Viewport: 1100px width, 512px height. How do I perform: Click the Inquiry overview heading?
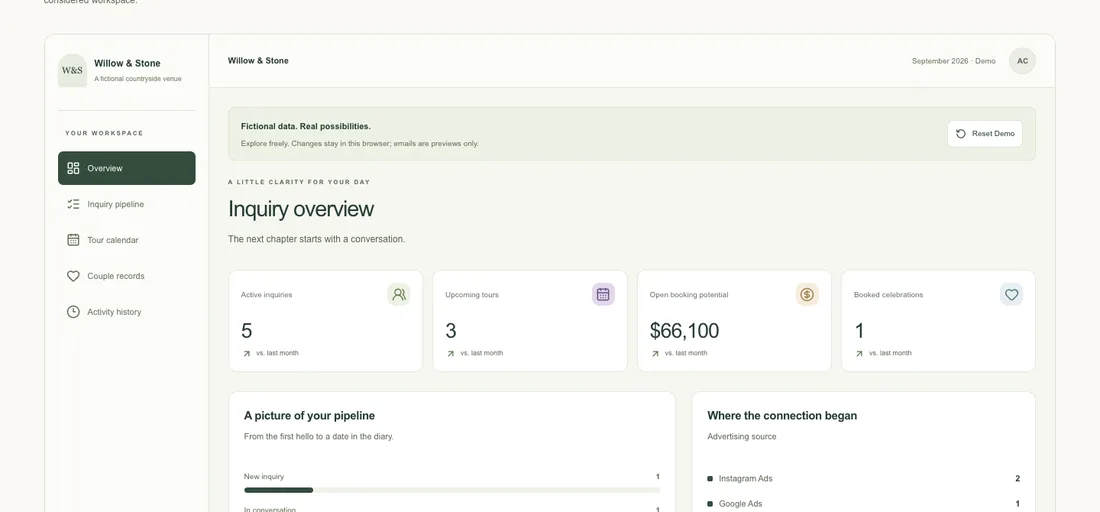(x=301, y=209)
